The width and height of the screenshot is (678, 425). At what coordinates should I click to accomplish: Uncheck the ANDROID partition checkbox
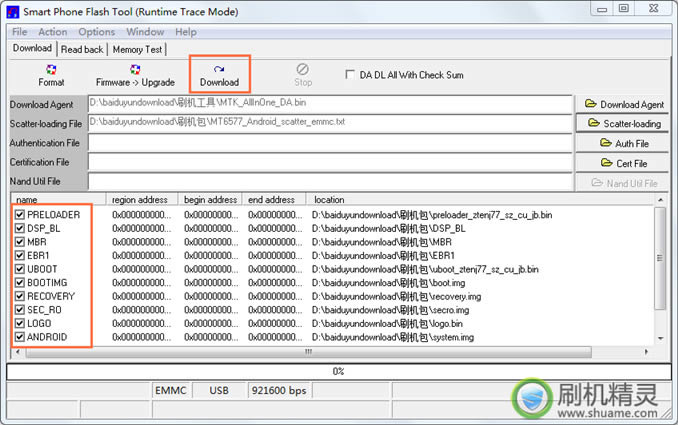(x=20, y=337)
